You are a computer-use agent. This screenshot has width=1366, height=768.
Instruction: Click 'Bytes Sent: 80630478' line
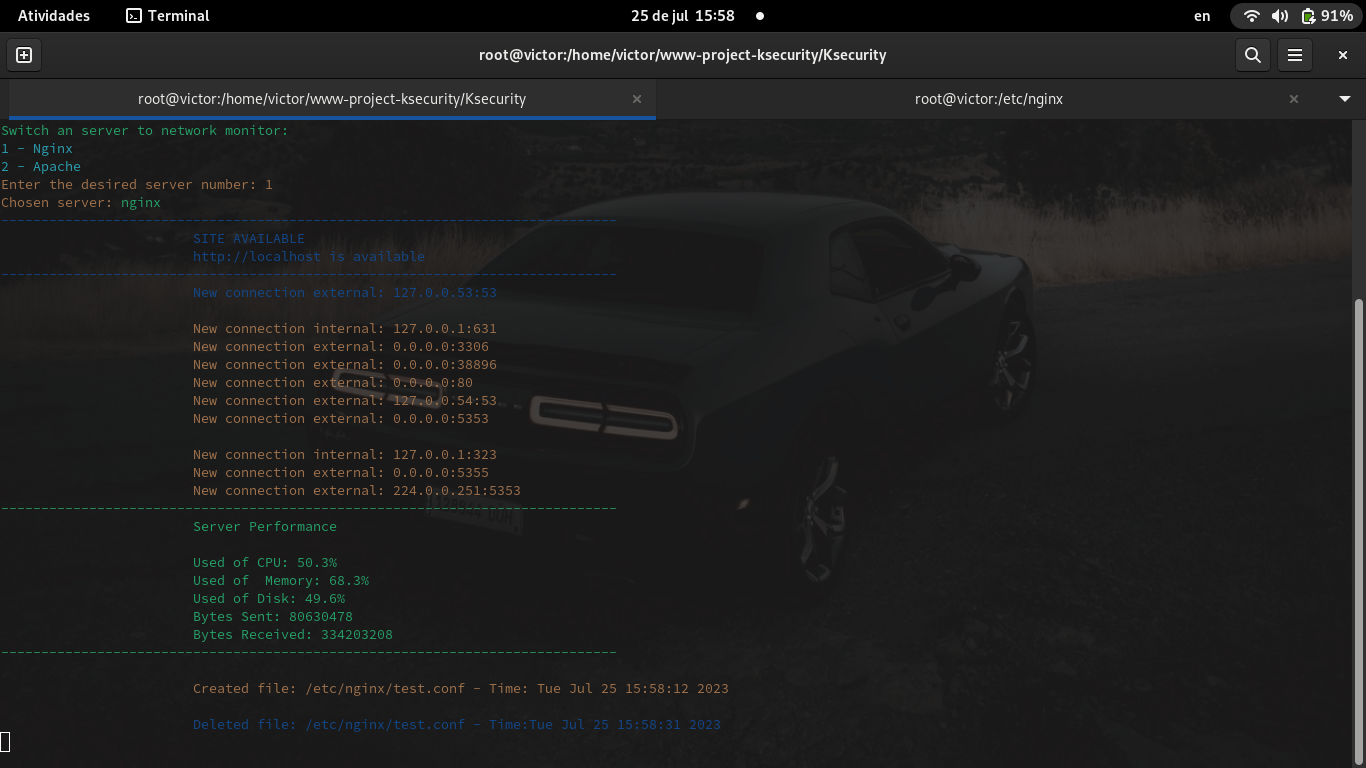point(273,617)
